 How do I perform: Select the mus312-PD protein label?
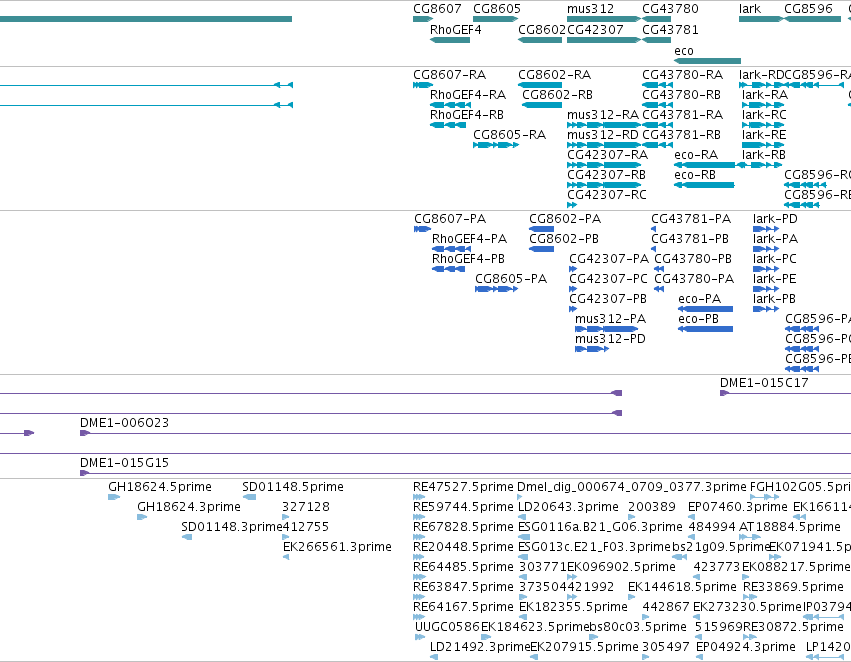611,339
